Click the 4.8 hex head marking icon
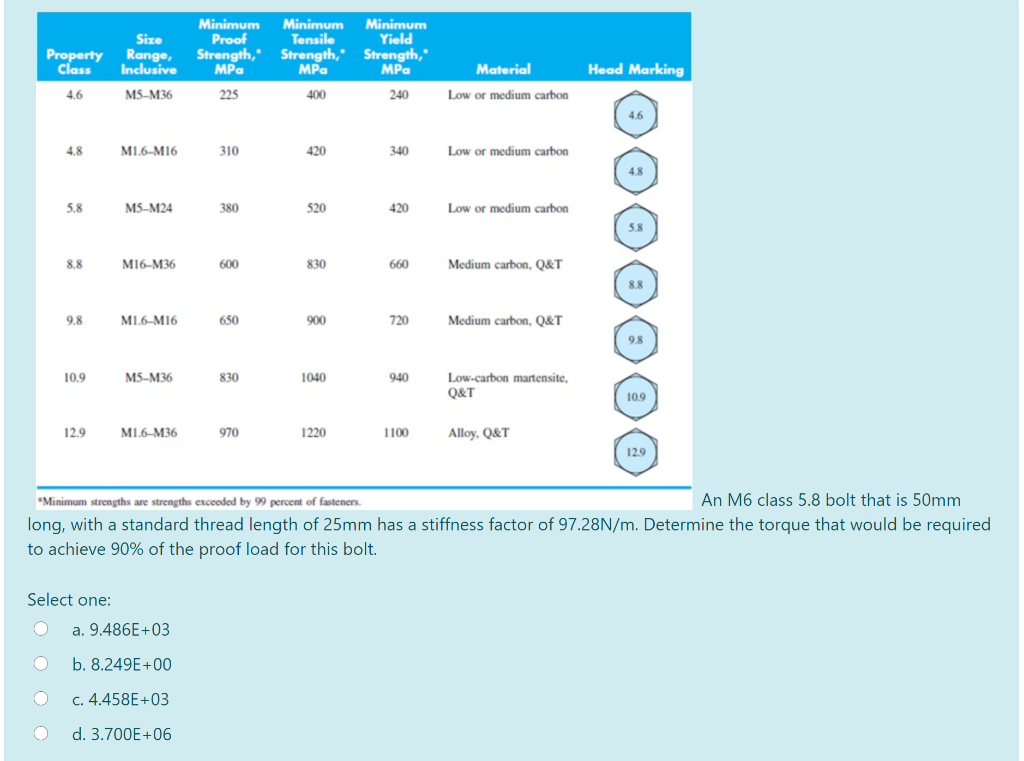The height and width of the screenshot is (761, 1024). pos(634,170)
